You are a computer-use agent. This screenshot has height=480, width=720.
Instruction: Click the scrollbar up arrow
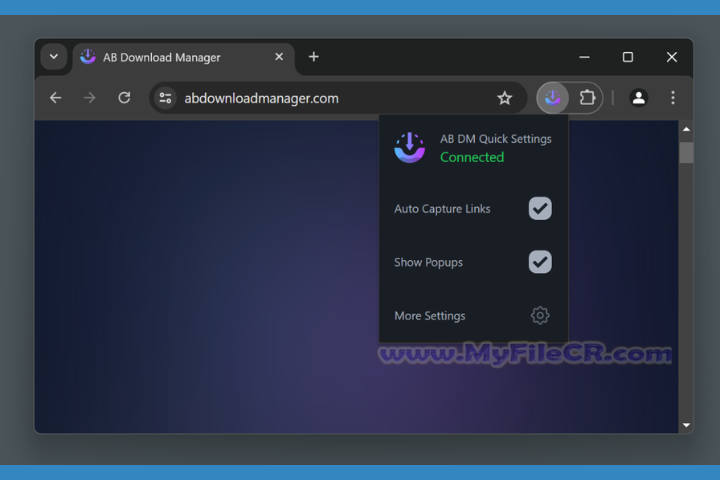686,129
